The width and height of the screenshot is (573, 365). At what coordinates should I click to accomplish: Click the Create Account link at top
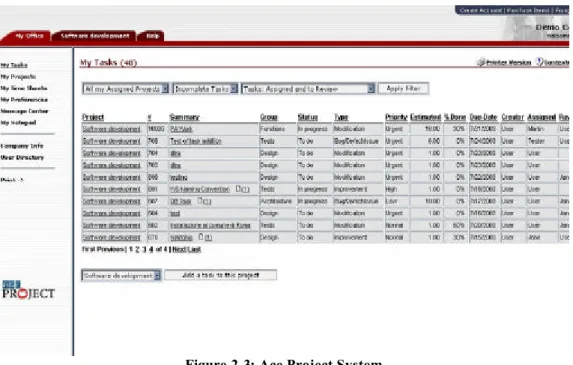tap(481, 10)
